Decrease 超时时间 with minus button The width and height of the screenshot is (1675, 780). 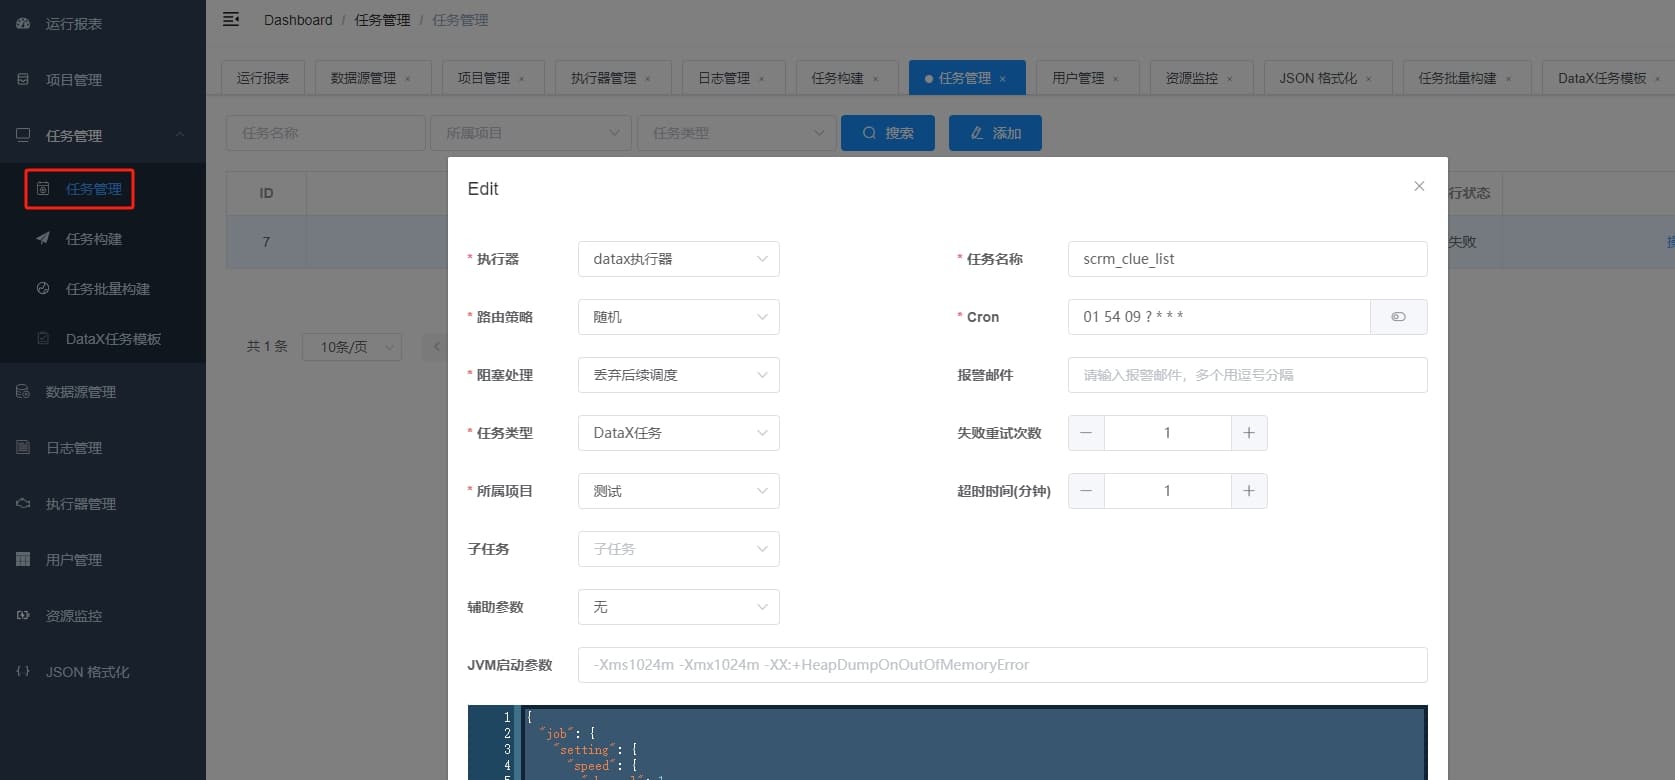pos(1086,491)
